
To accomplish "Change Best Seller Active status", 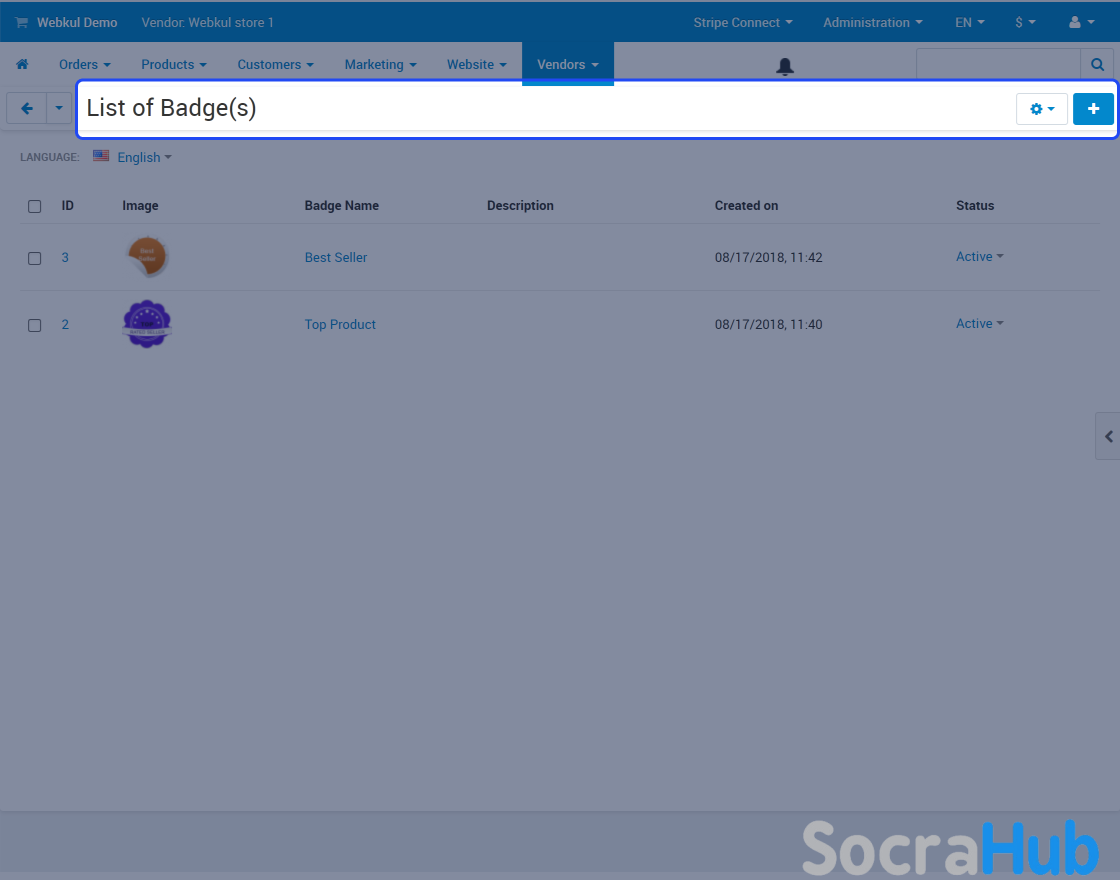I will pyautogui.click(x=979, y=256).
